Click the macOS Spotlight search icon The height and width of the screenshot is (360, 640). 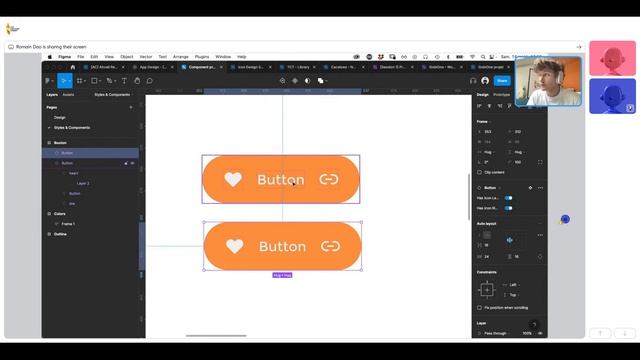pyautogui.click(x=483, y=57)
